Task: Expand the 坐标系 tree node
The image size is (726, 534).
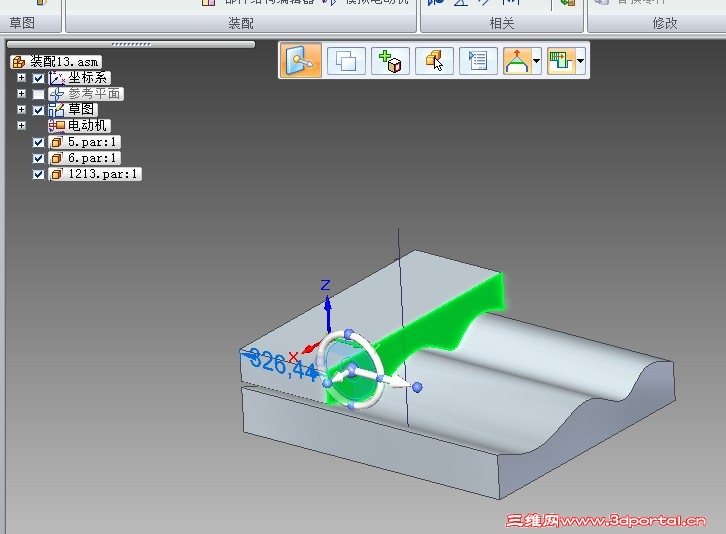Action: click(x=21, y=77)
